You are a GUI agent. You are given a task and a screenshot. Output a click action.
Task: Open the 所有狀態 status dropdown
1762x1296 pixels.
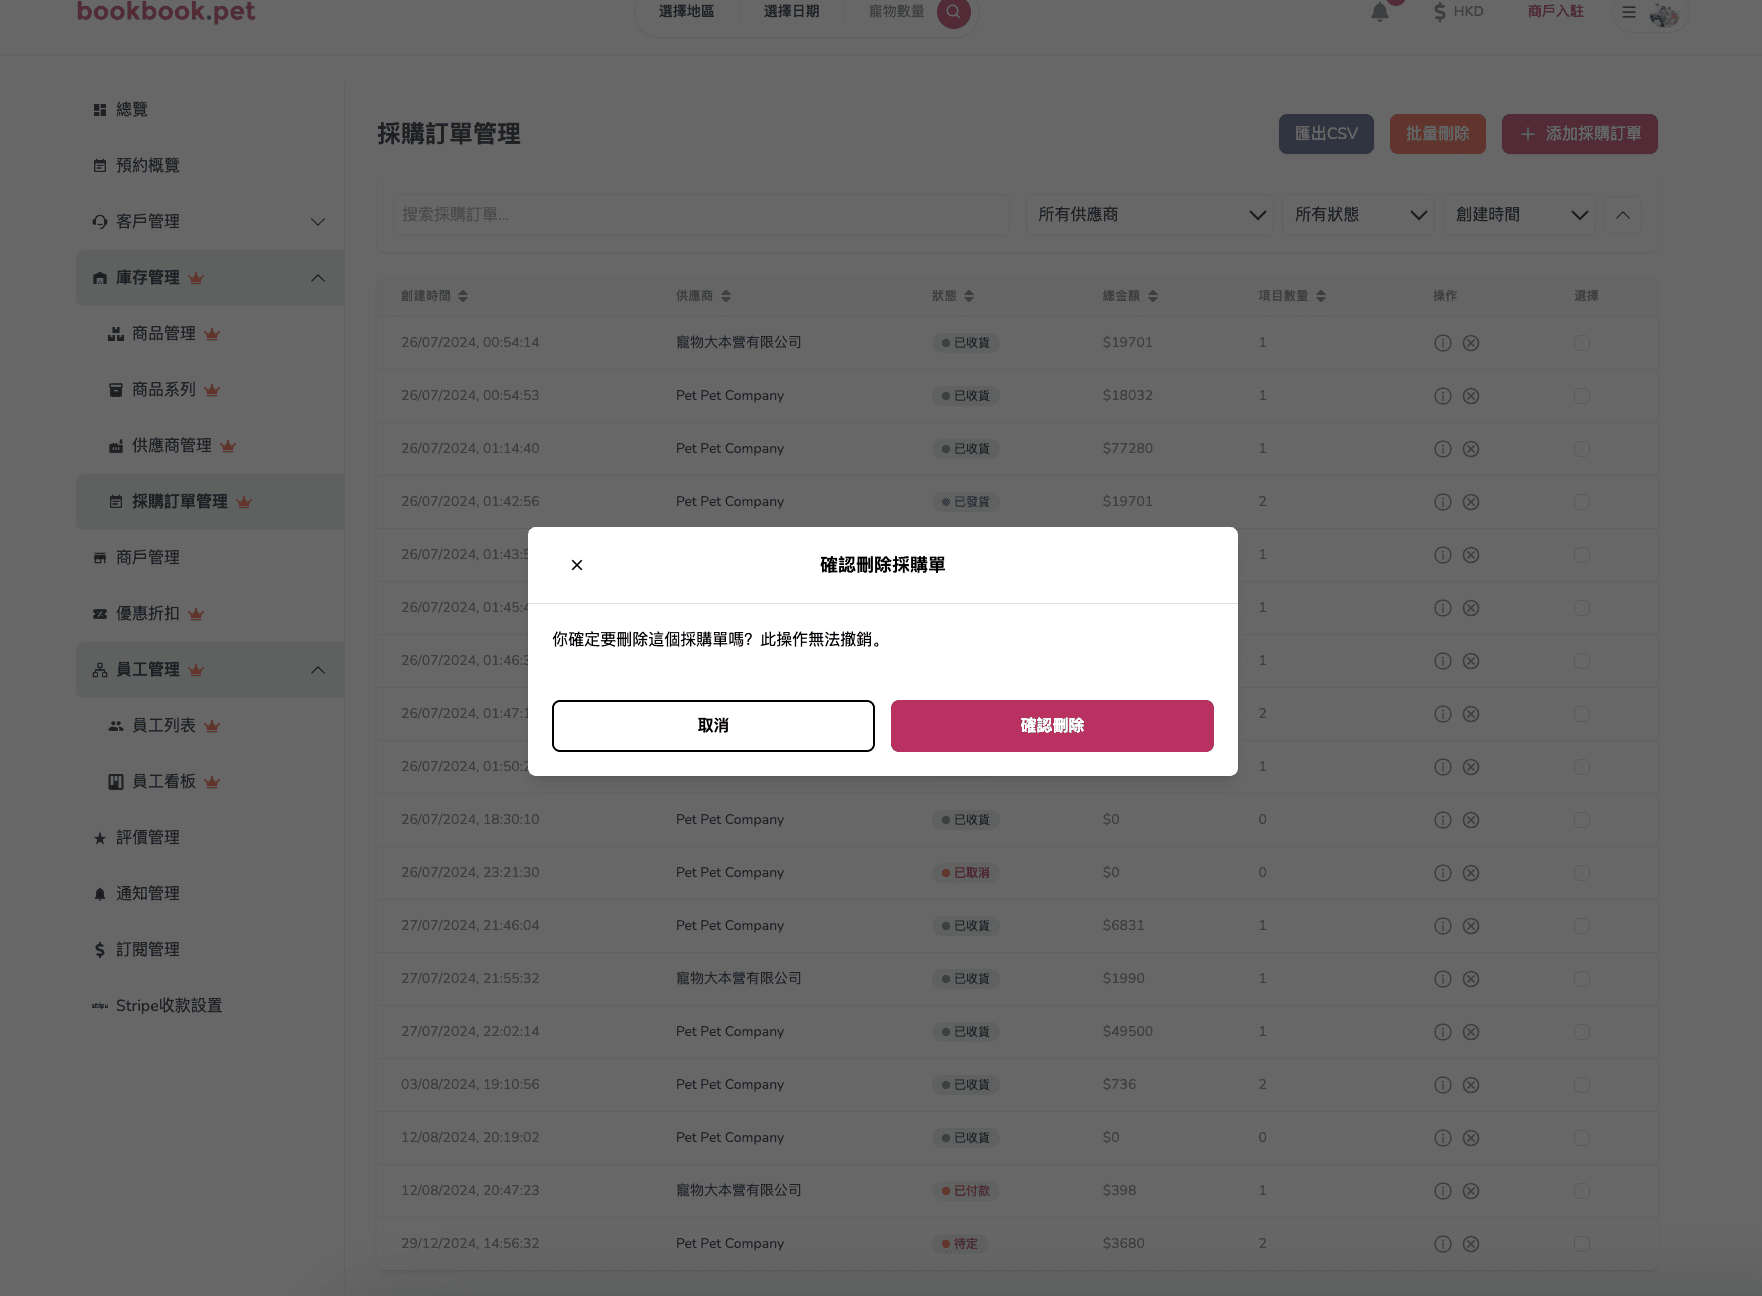click(1358, 215)
